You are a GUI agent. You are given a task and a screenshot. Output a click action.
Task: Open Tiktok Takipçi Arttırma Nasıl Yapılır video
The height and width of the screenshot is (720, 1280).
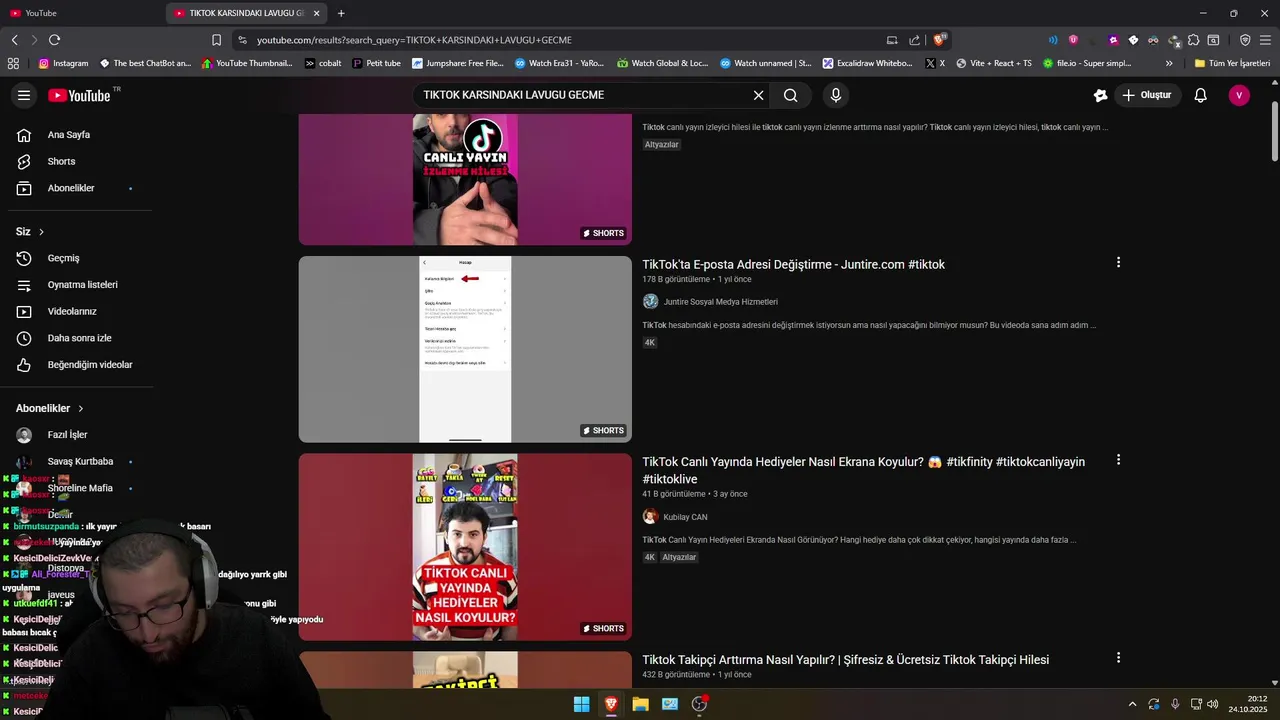pos(845,660)
